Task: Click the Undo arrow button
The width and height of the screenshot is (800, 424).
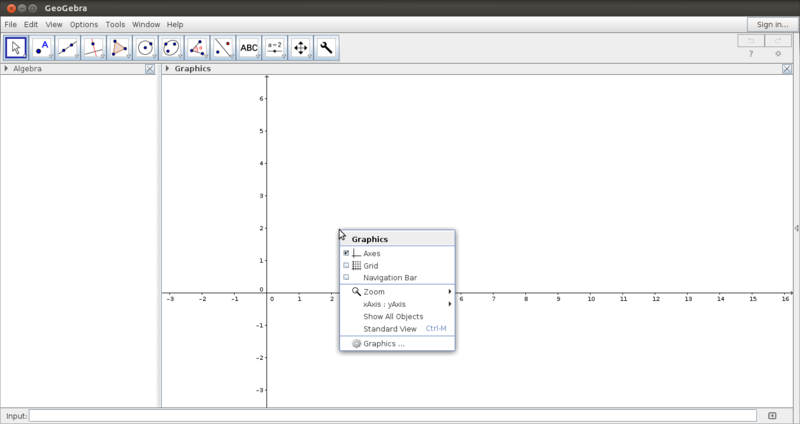Action: (x=751, y=40)
